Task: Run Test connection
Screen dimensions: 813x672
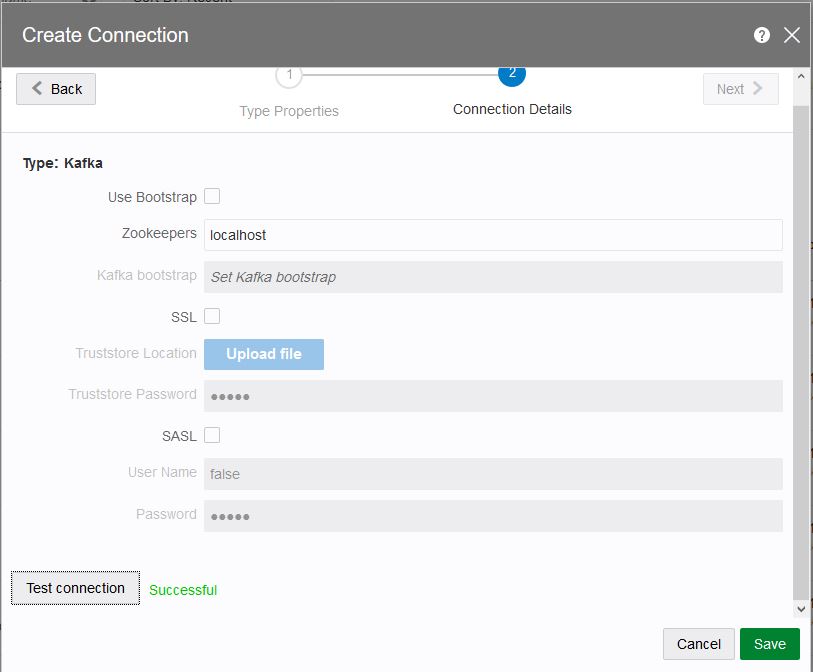Action: tap(76, 588)
